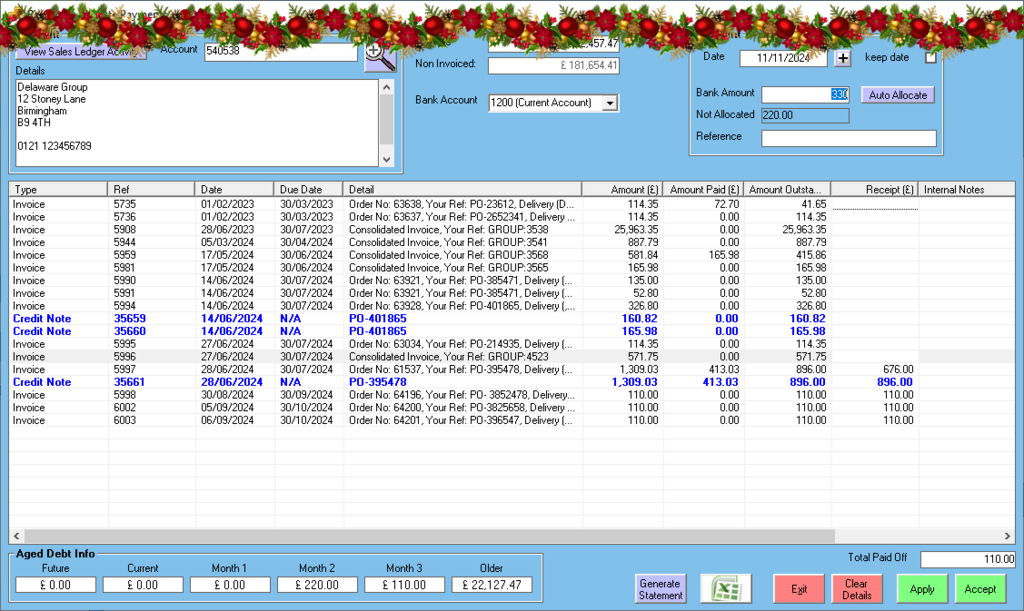Sort by the Due Date column header
Image resolution: width=1024 pixels, height=611 pixels.
pos(308,189)
